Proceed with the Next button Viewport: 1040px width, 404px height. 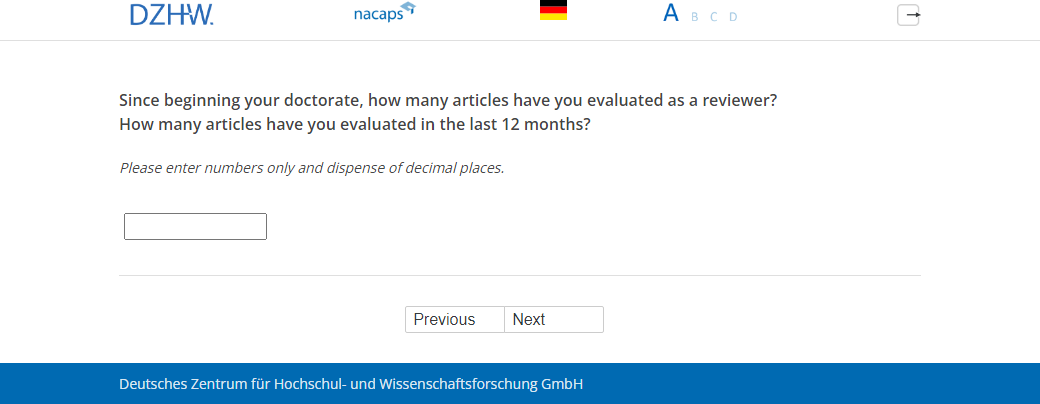pyautogui.click(x=553, y=320)
